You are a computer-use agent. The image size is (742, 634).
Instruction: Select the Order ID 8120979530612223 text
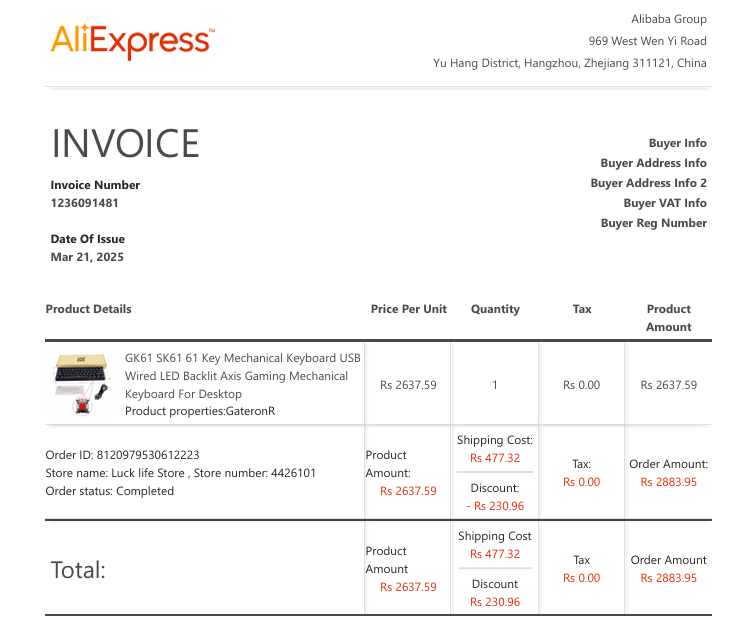point(122,455)
